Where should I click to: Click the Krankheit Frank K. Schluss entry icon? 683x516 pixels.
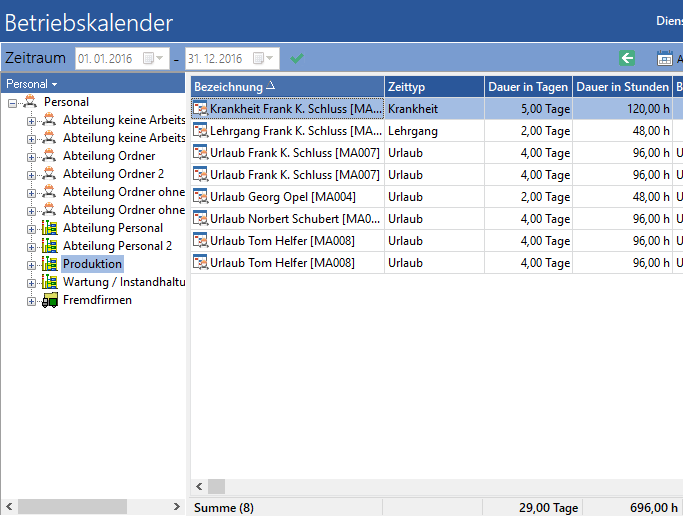click(x=200, y=108)
